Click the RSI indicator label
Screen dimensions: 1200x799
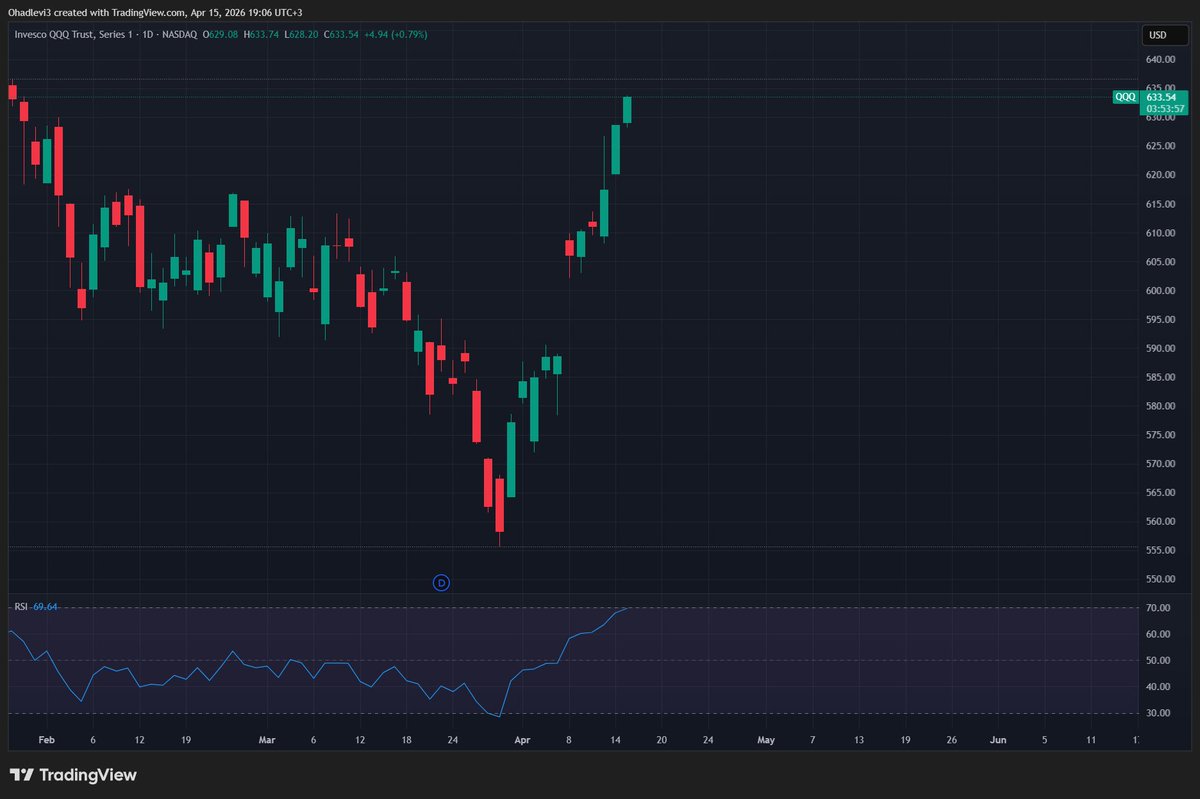tap(20, 606)
